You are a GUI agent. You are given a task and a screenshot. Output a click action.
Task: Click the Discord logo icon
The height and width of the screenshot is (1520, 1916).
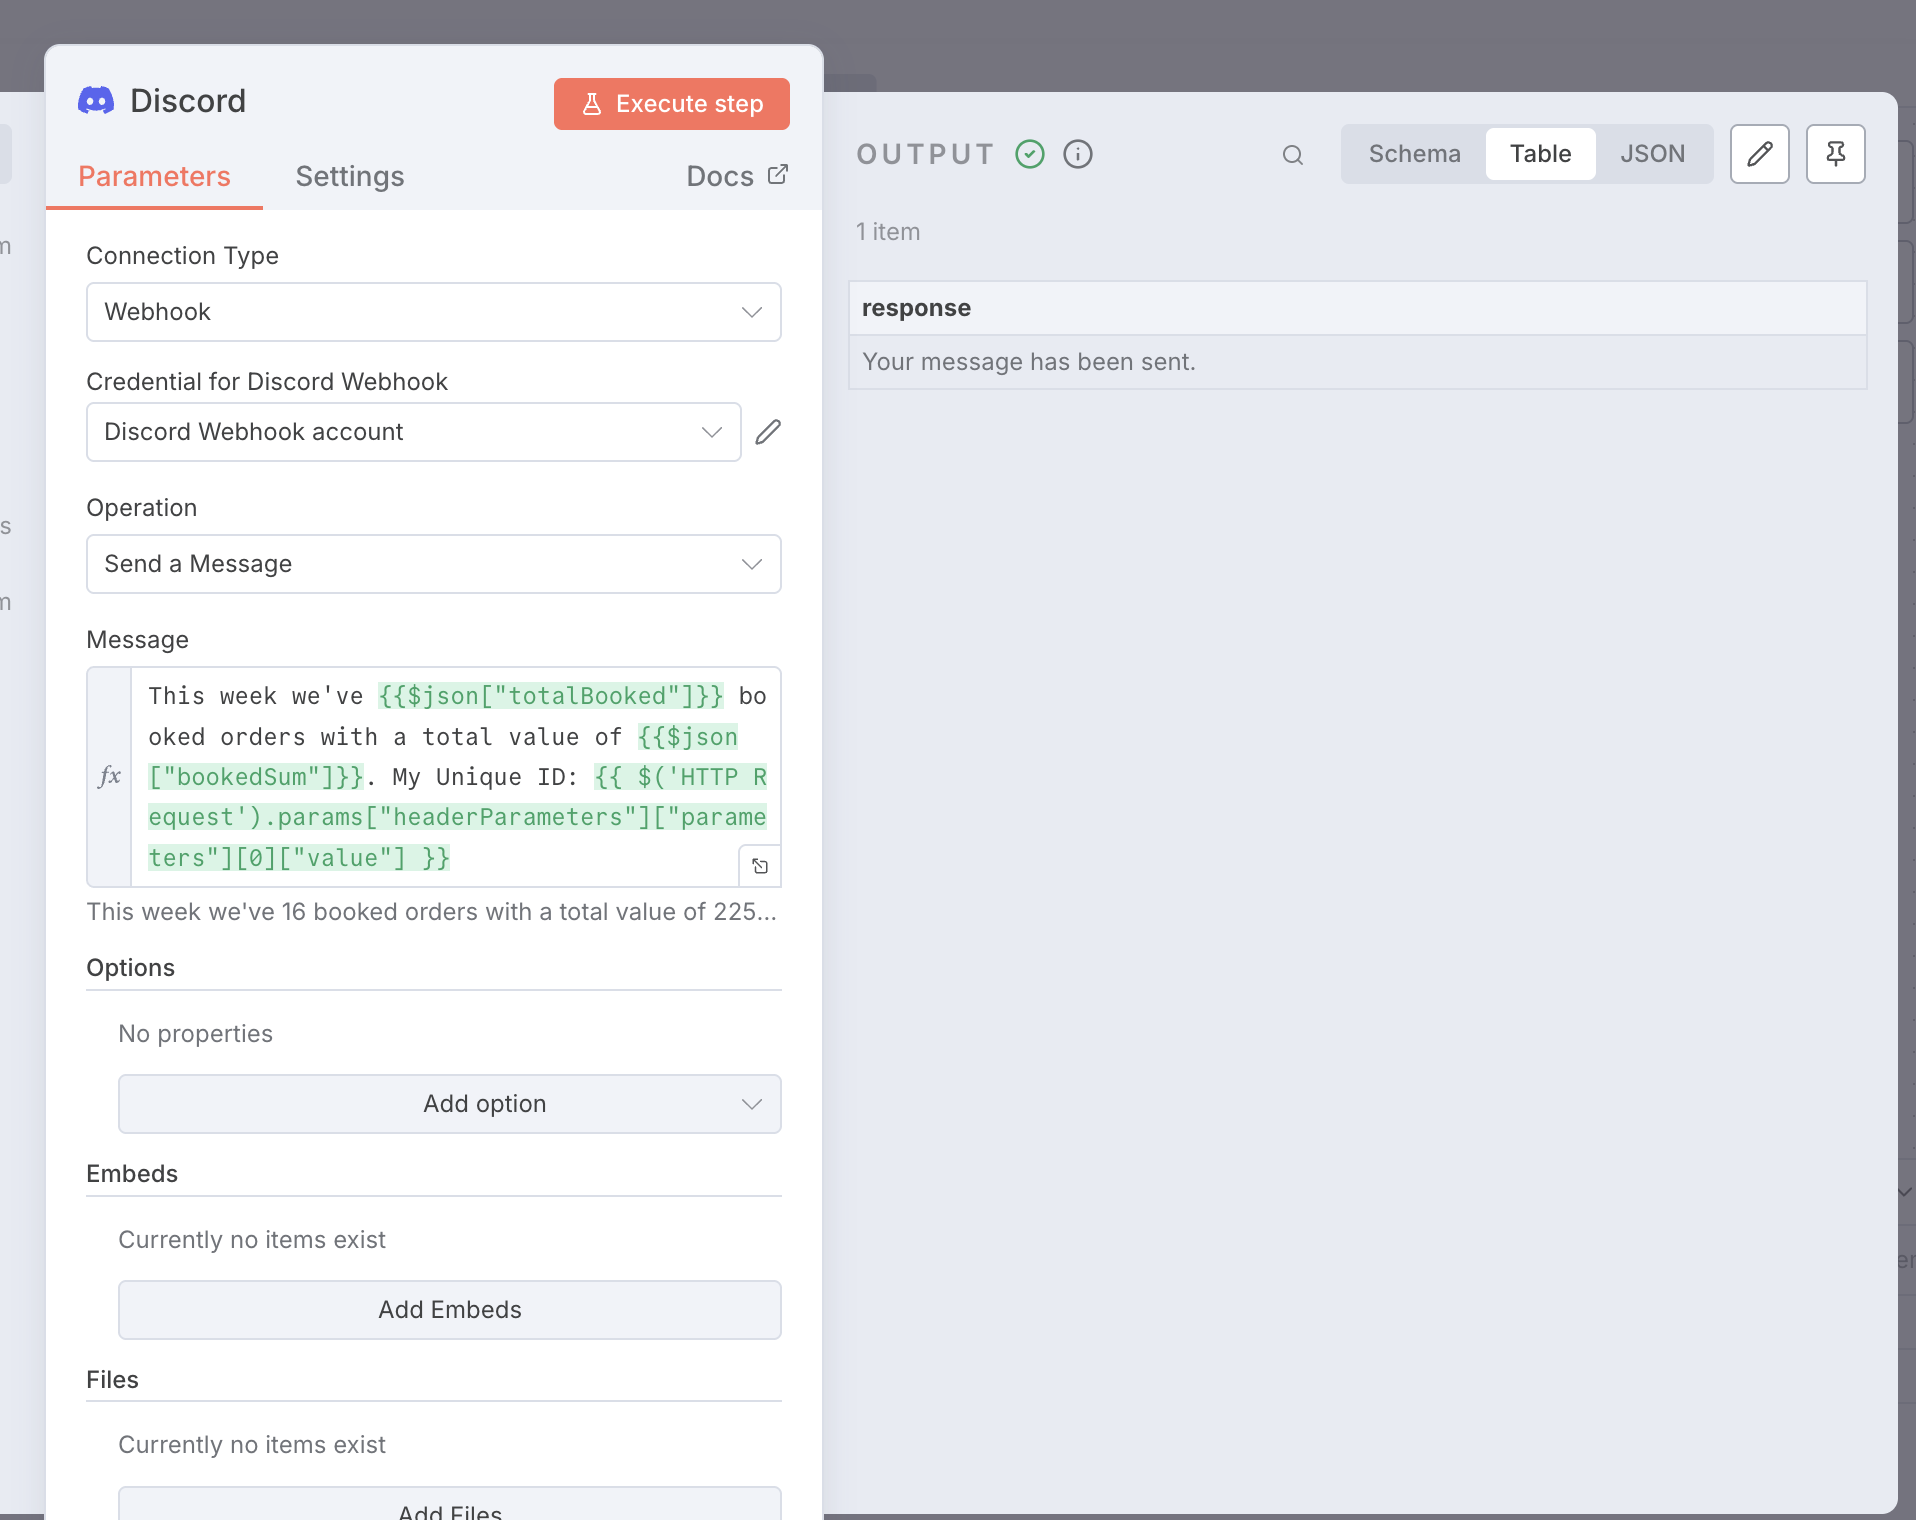pos(96,101)
